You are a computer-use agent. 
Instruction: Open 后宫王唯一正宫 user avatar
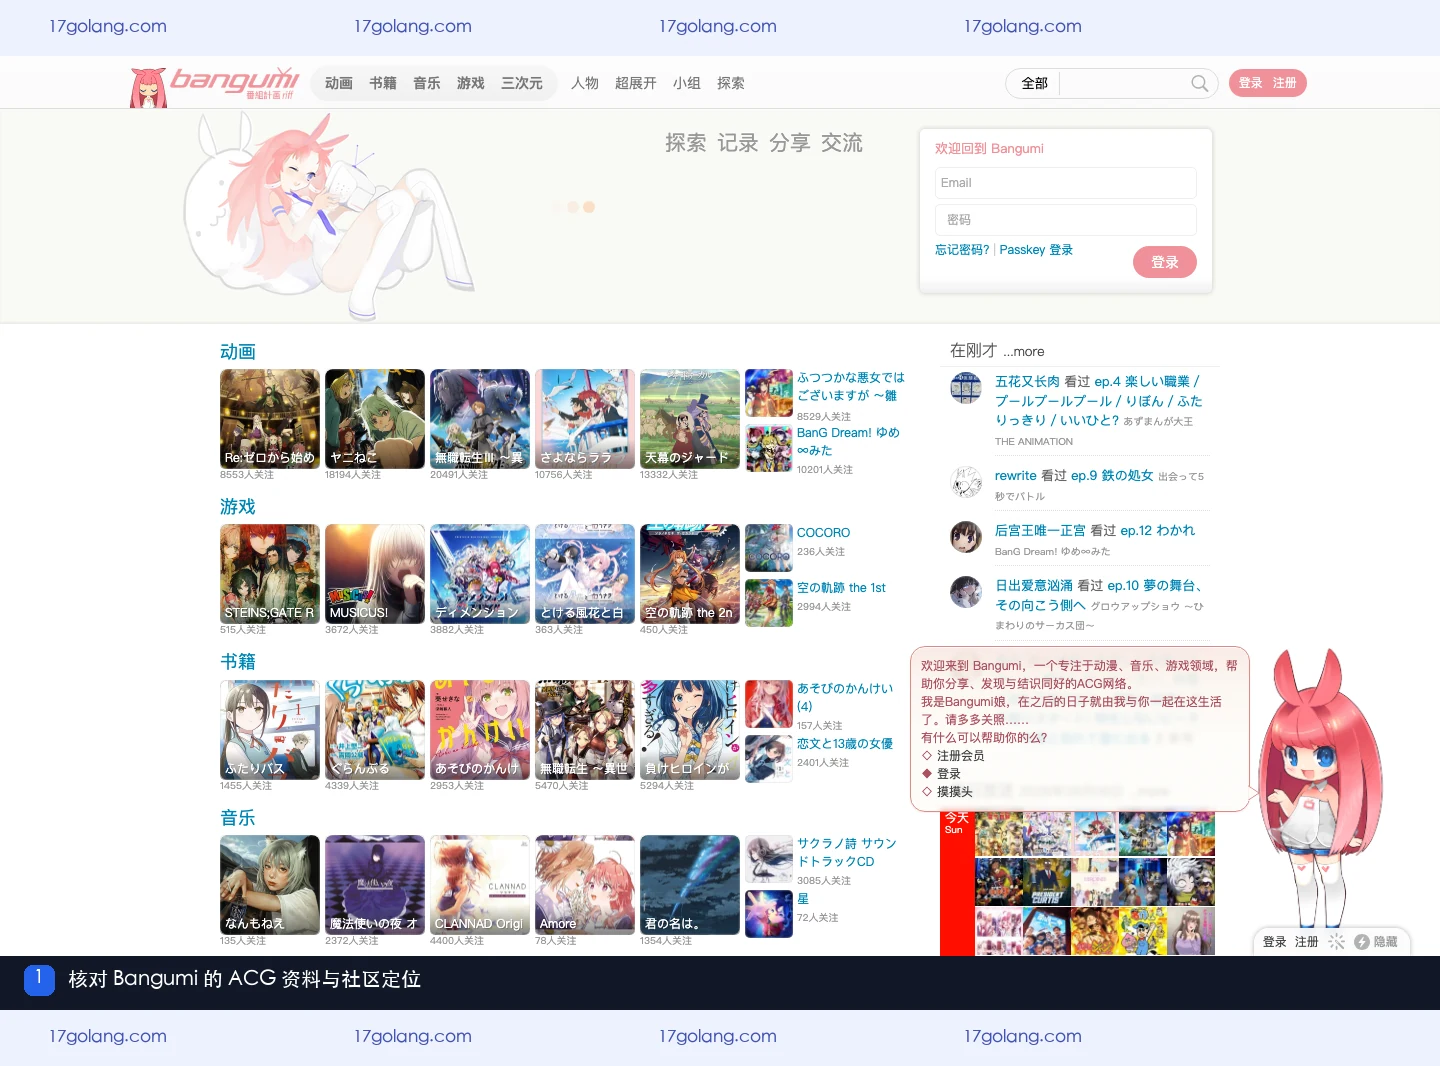[x=966, y=536]
